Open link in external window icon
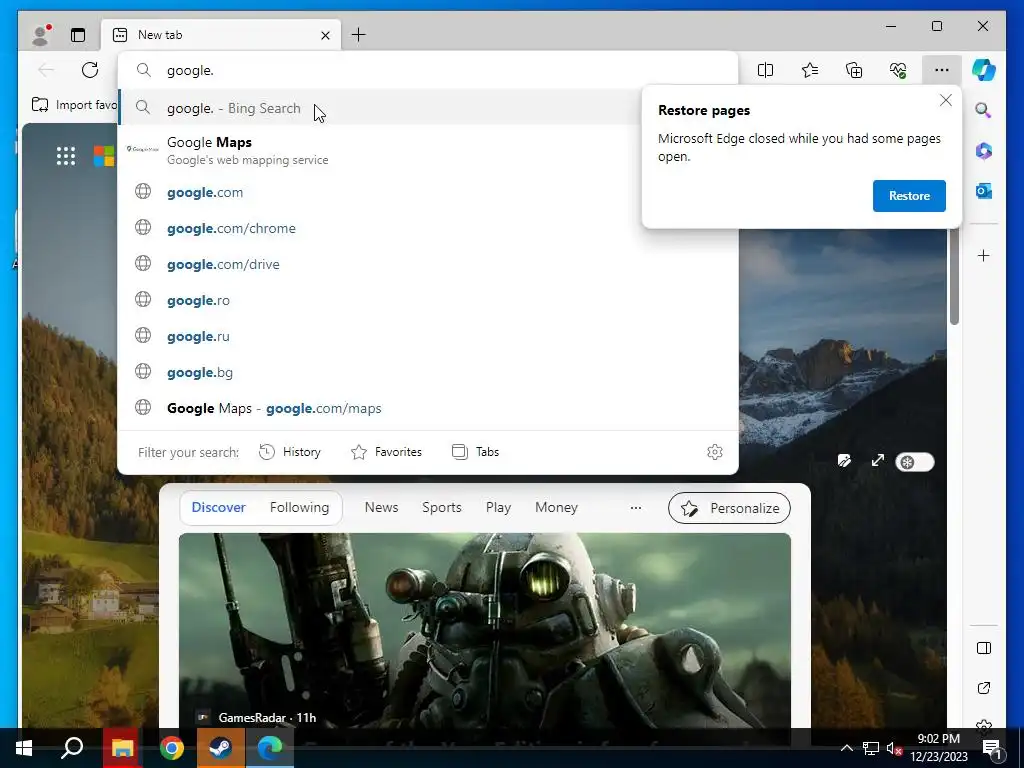 point(984,688)
